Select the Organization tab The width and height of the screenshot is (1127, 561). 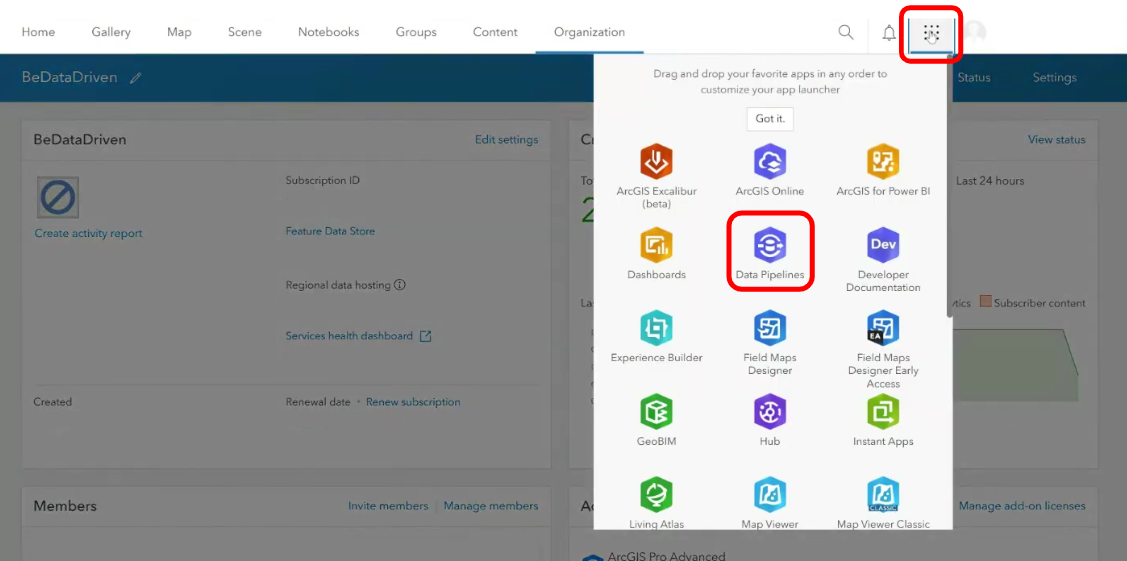pos(589,32)
